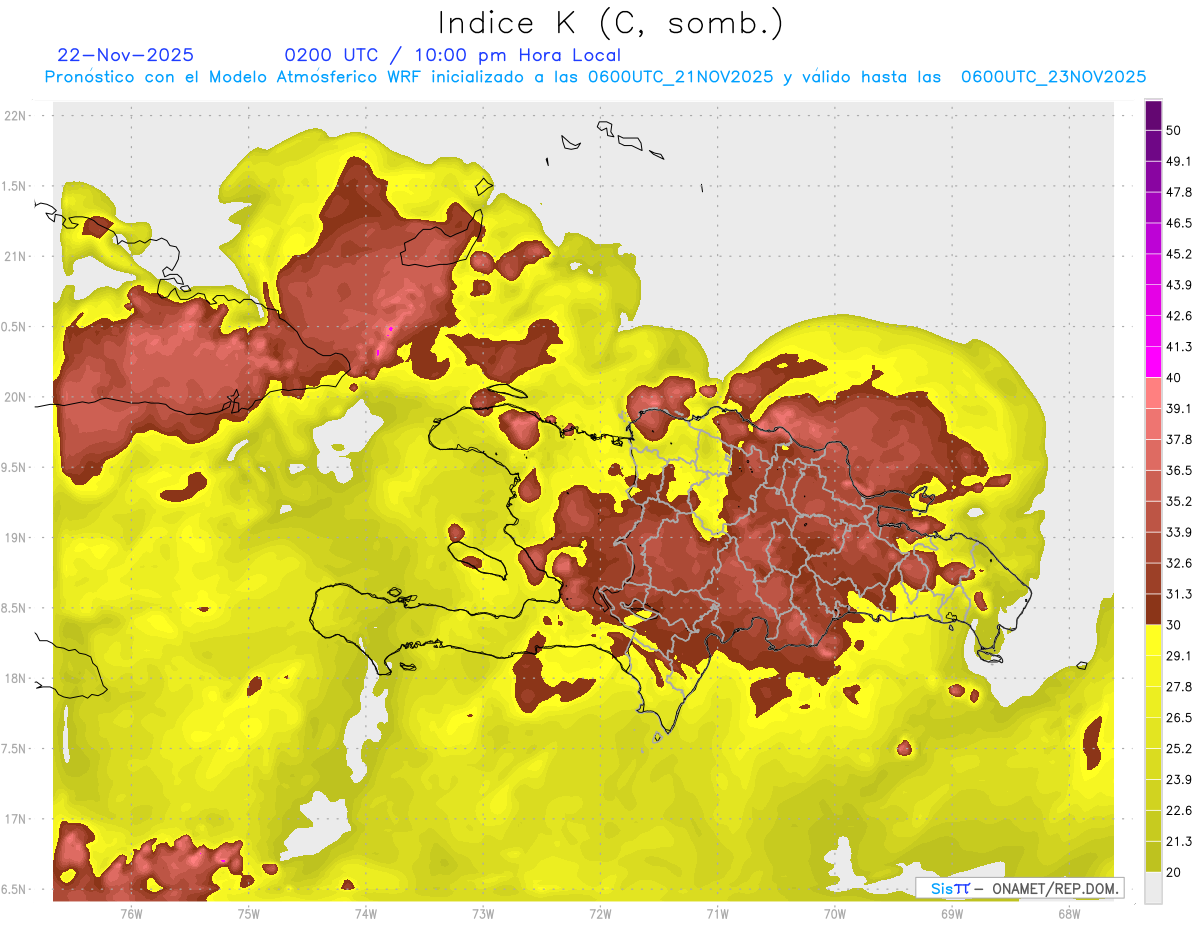Click the colorbar "20" value label, not the 20N label
This screenshot has width=1200, height=927.
click(x=1174, y=872)
